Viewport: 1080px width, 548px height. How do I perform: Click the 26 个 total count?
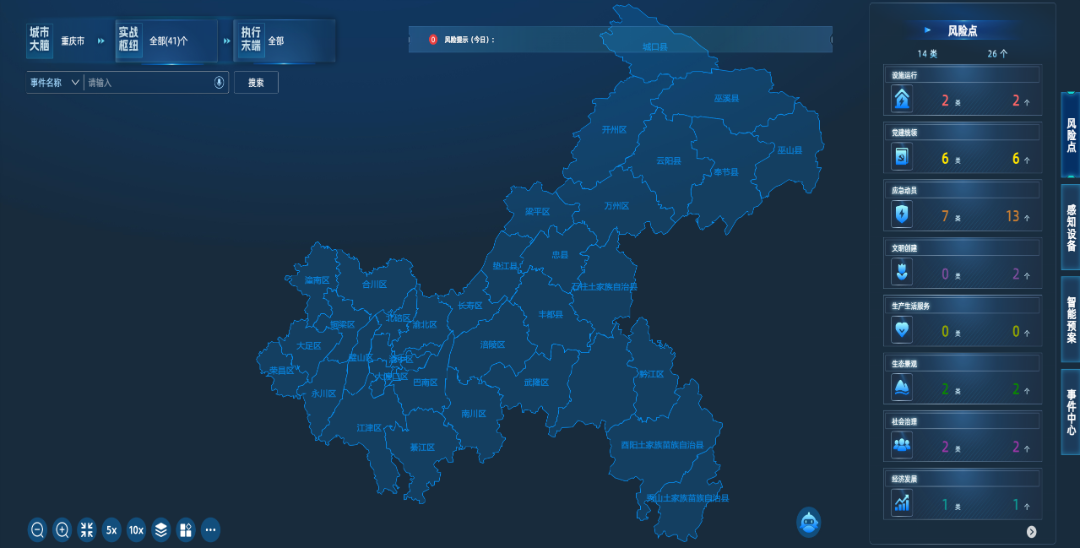click(x=997, y=54)
